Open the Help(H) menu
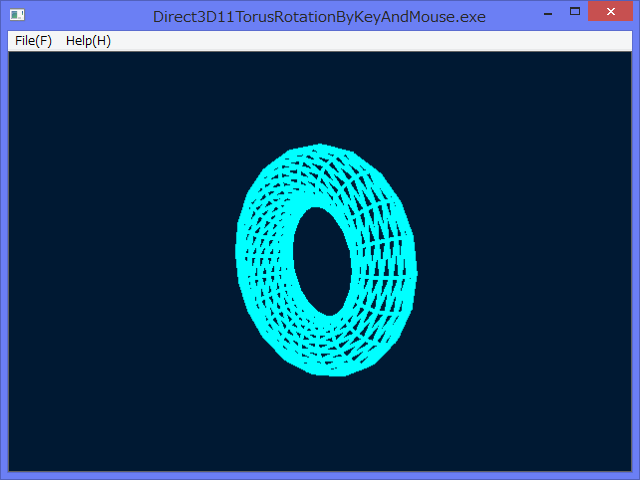This screenshot has width=640, height=480. coord(88,41)
